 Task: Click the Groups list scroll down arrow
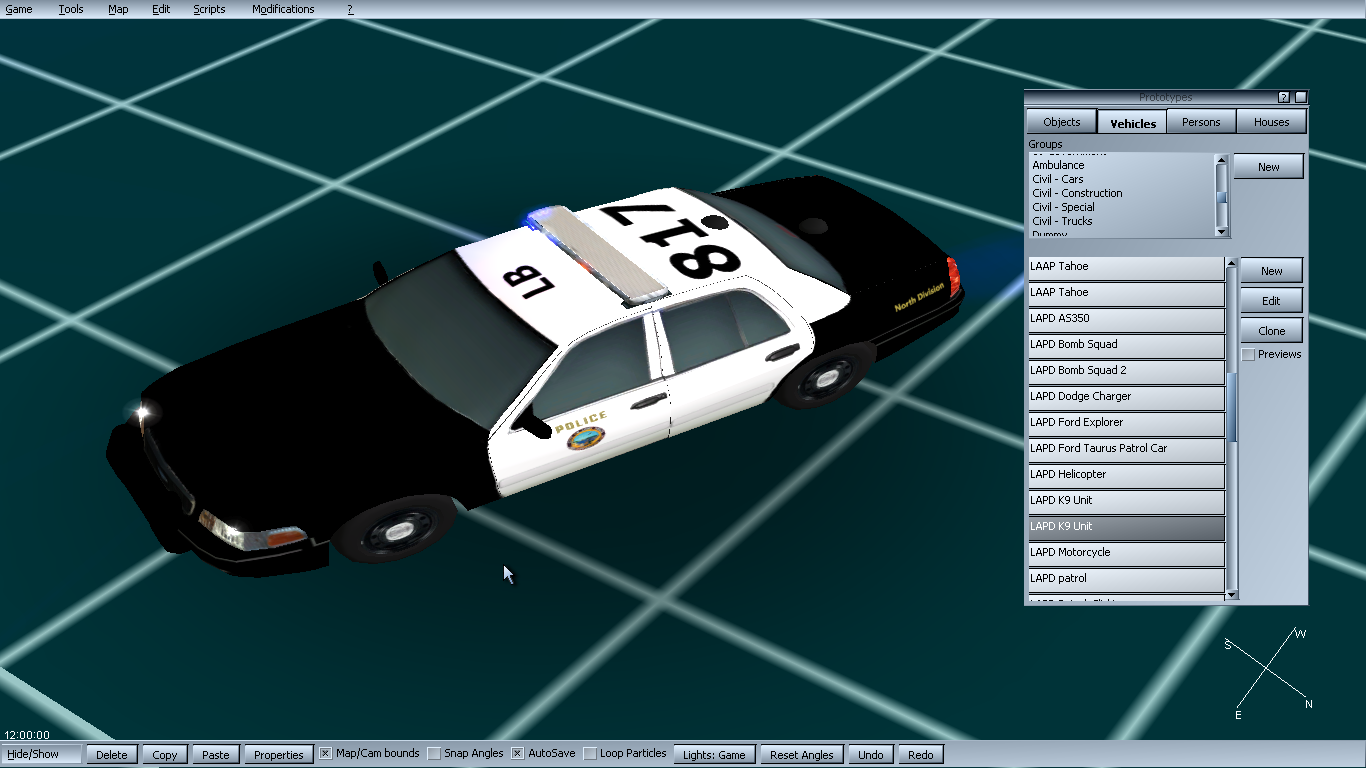click(x=1221, y=231)
